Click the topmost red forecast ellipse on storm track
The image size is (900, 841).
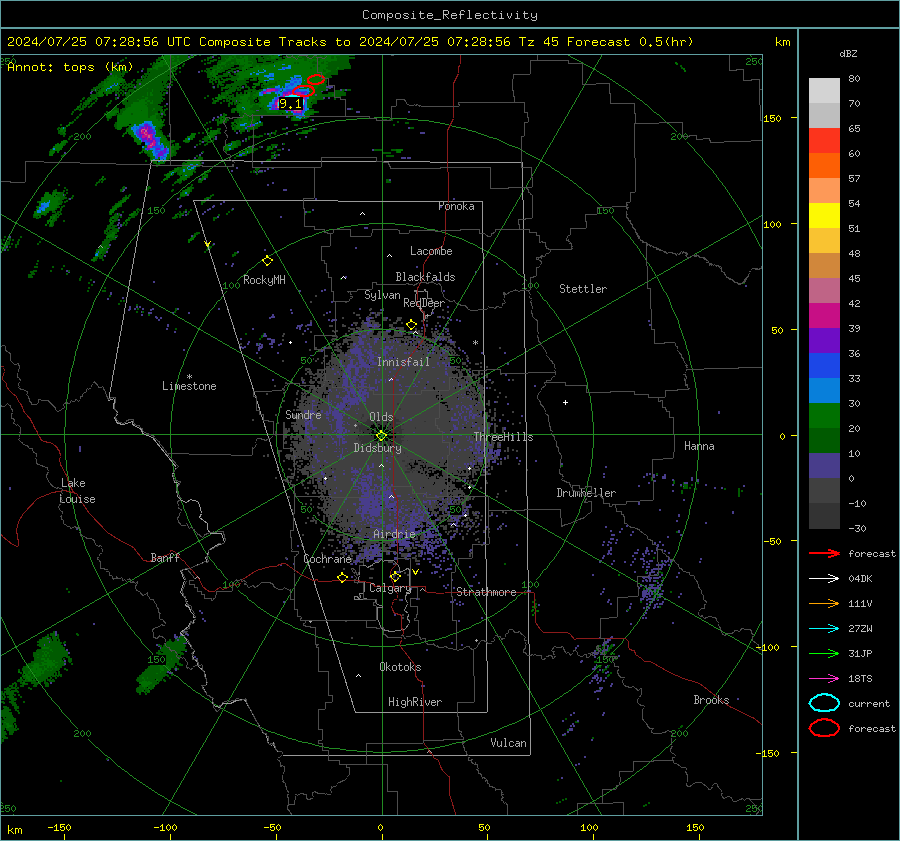[x=316, y=79]
